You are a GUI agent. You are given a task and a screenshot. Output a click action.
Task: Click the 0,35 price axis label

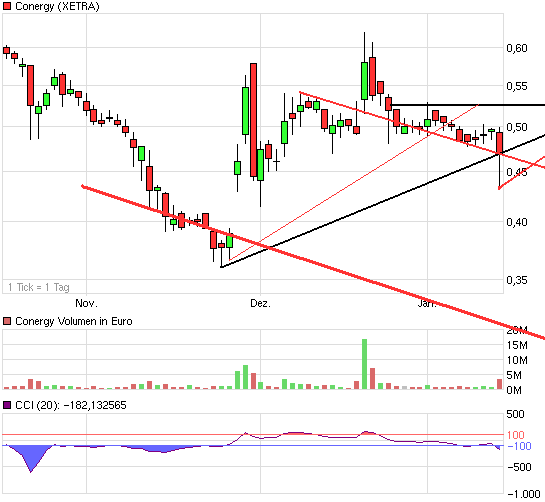[x=517, y=280]
